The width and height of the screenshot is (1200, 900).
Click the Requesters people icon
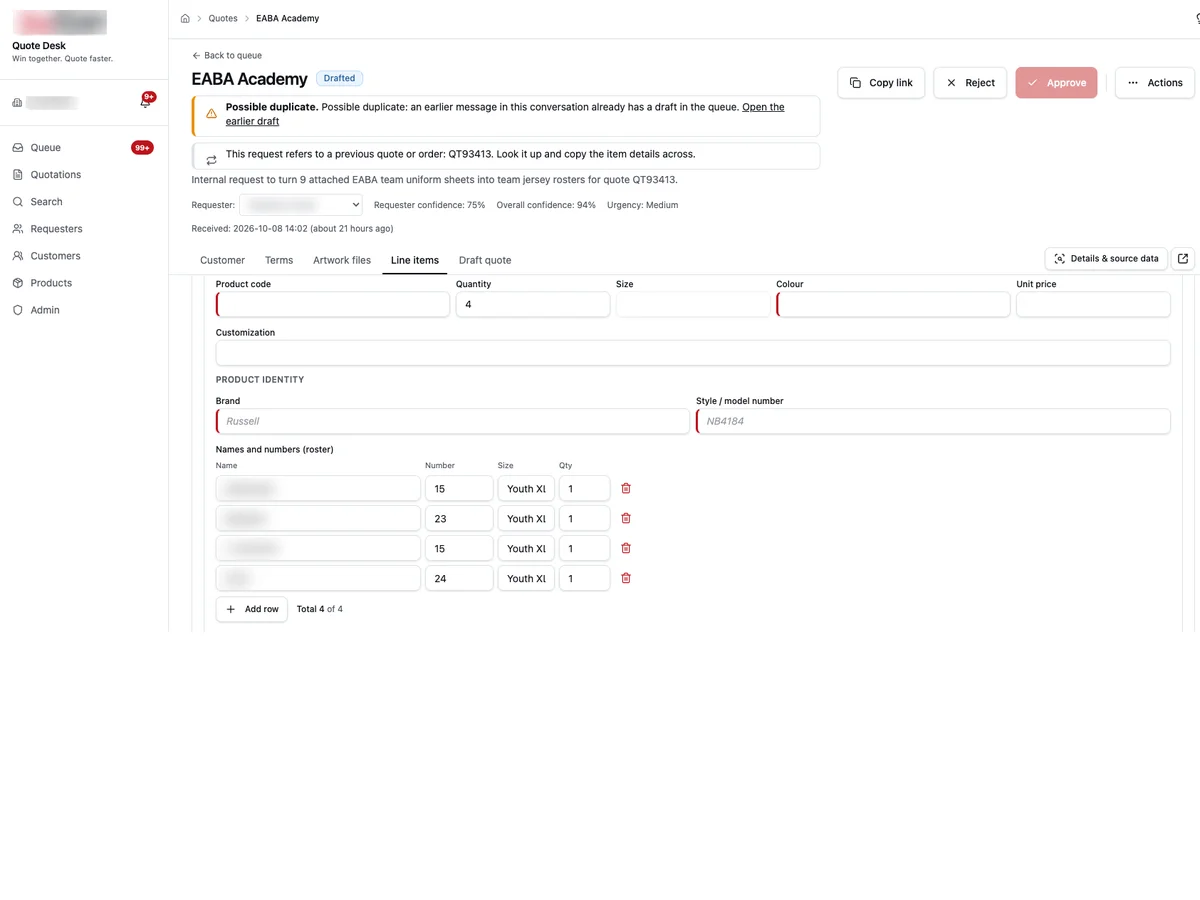(x=18, y=229)
